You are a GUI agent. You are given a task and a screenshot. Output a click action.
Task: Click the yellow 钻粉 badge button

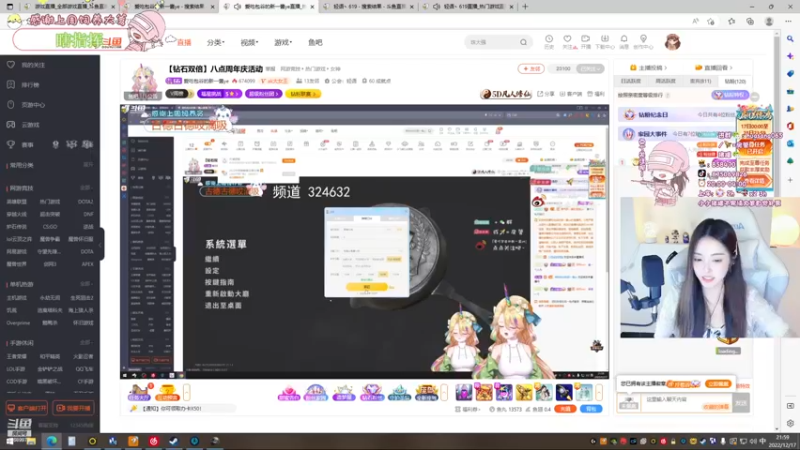click(x=303, y=94)
